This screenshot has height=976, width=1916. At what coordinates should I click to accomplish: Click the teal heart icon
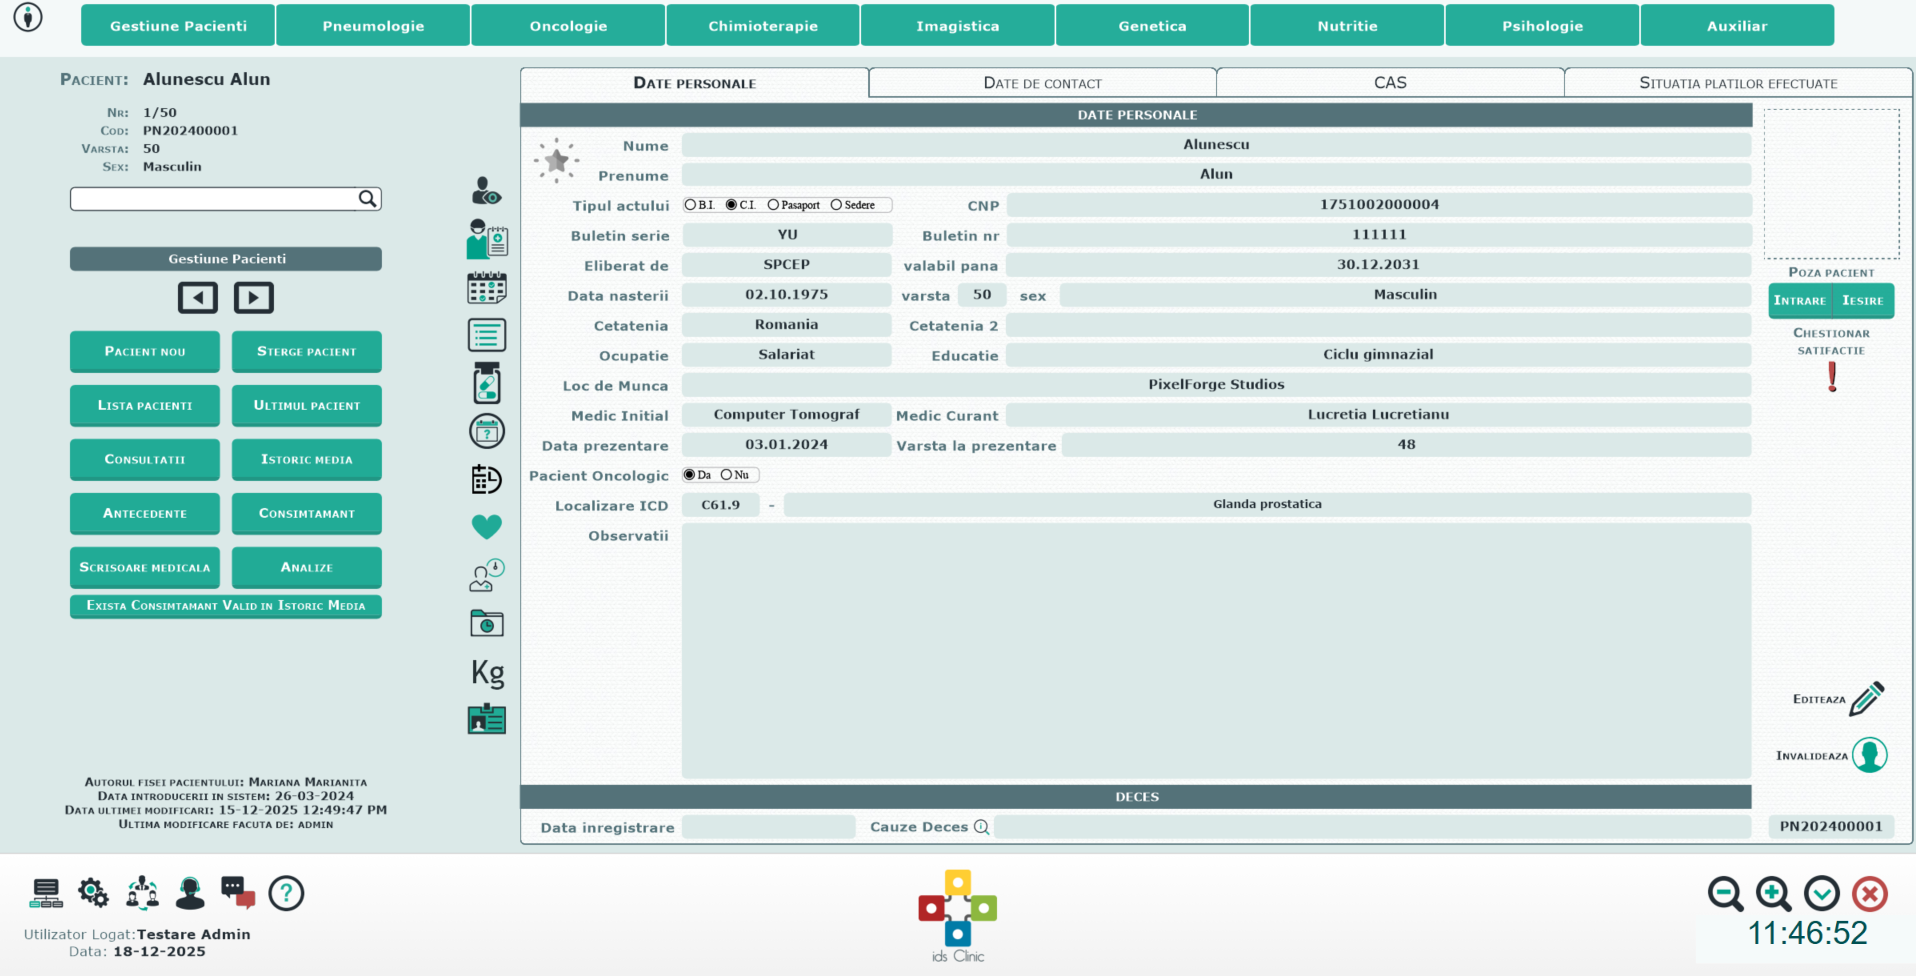487,526
